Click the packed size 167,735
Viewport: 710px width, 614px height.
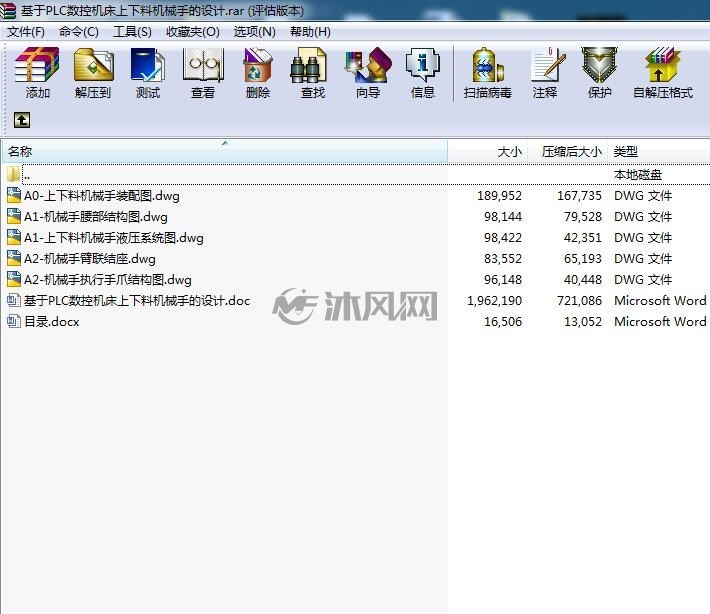[579, 196]
